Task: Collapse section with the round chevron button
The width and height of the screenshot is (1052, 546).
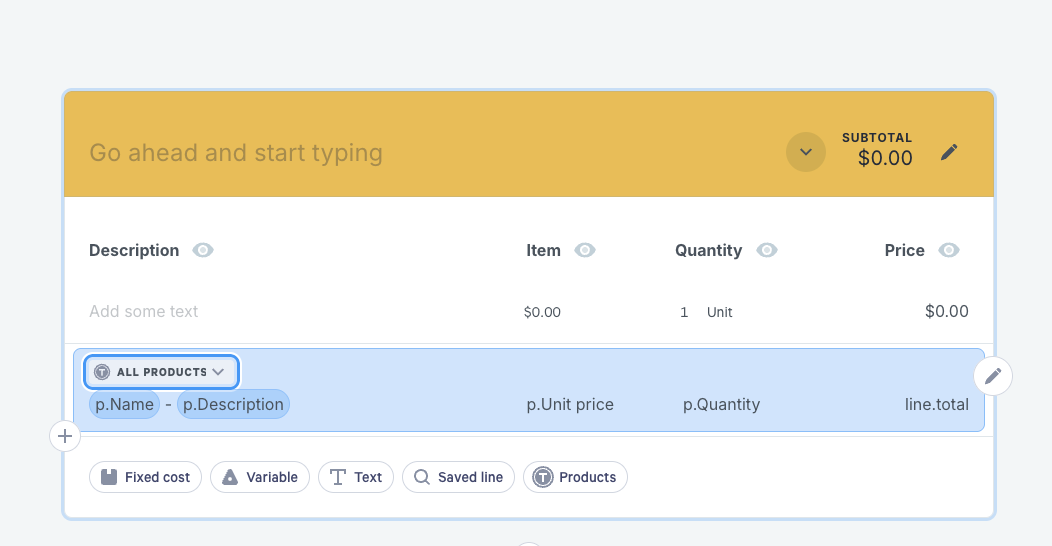Action: pos(805,152)
